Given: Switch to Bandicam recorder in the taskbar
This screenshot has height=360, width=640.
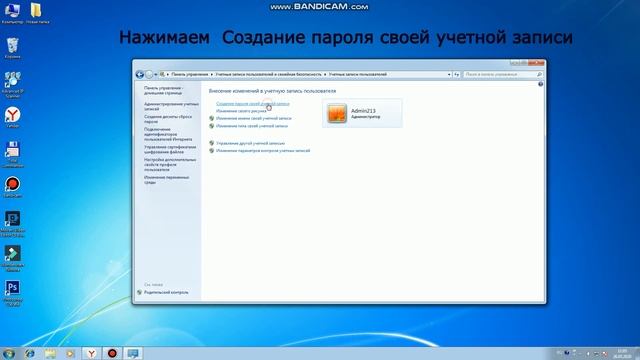Looking at the screenshot, I should [112, 353].
